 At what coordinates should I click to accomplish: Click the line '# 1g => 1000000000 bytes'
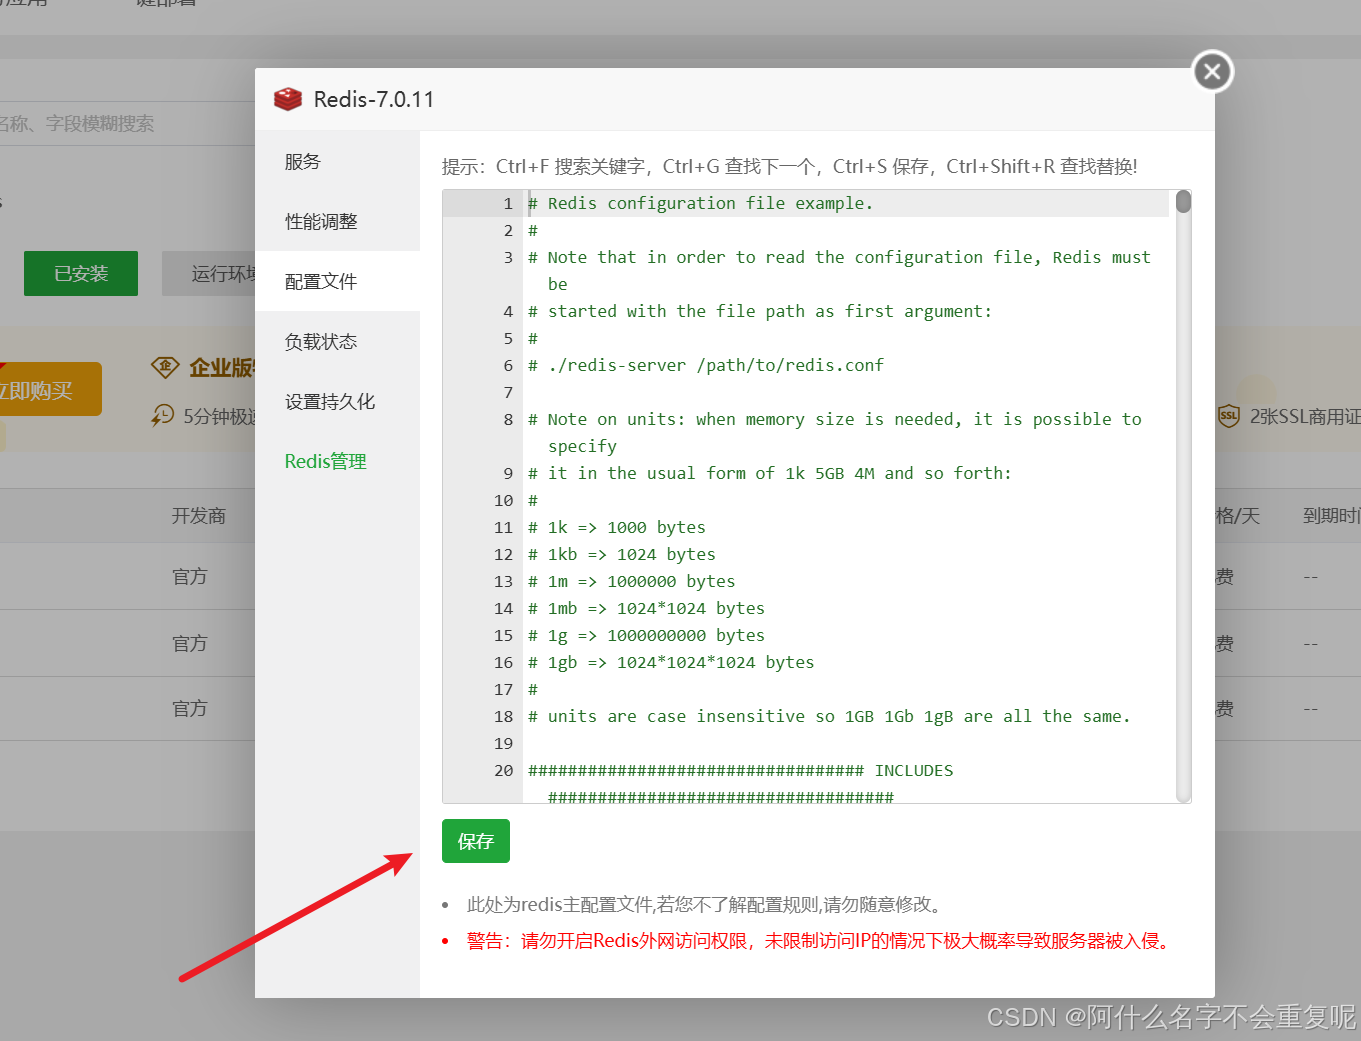click(x=646, y=635)
